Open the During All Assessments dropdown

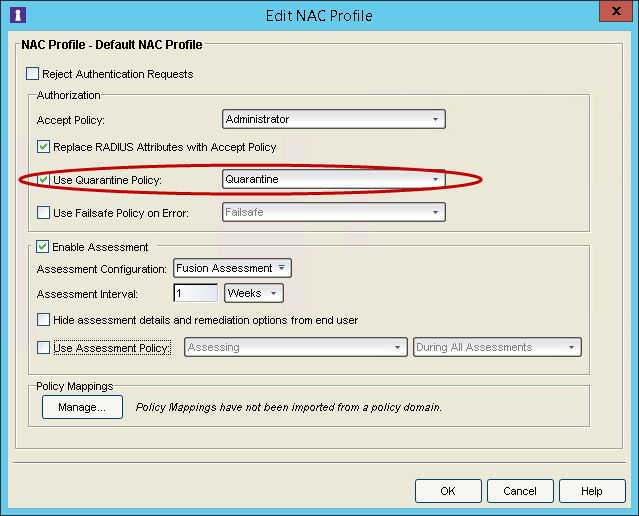pos(497,347)
